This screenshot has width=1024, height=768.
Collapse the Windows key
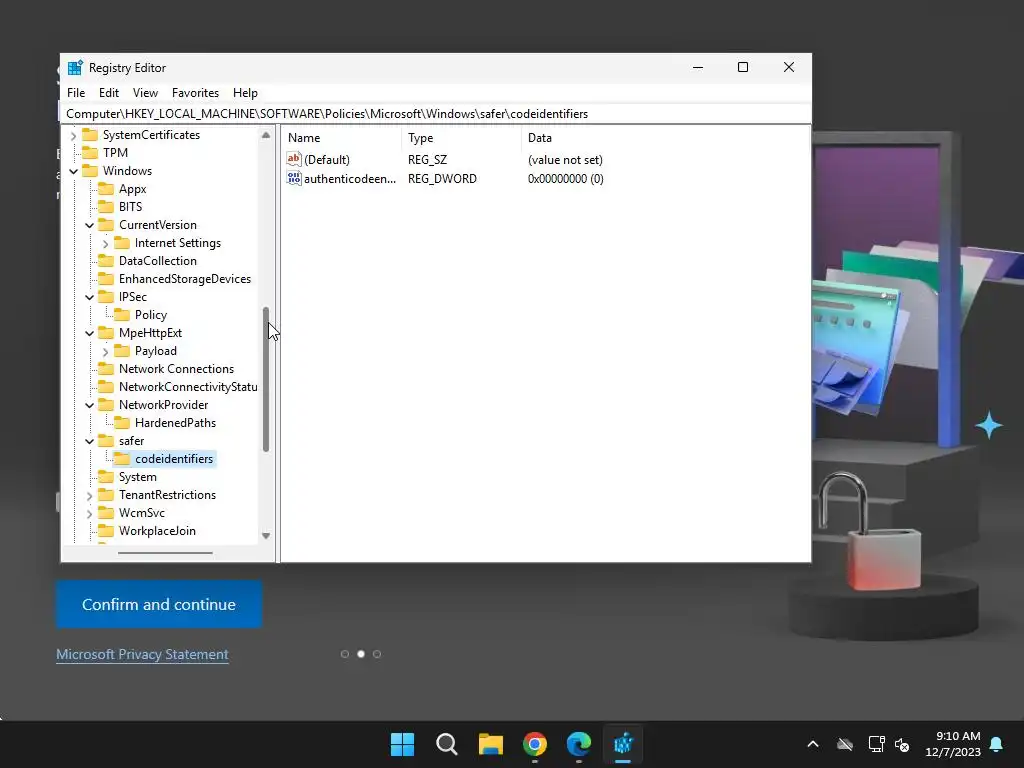pyautogui.click(x=73, y=172)
